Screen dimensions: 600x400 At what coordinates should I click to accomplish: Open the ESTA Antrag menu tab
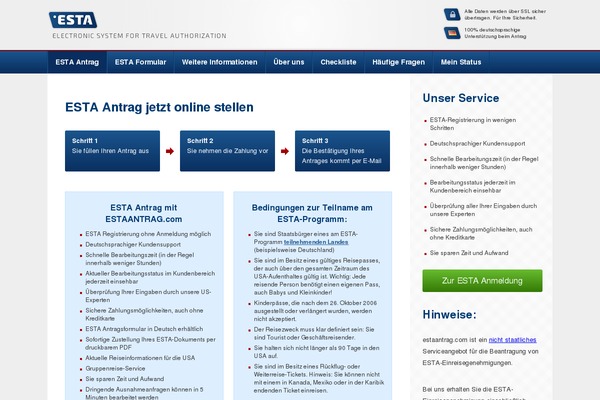click(x=77, y=62)
